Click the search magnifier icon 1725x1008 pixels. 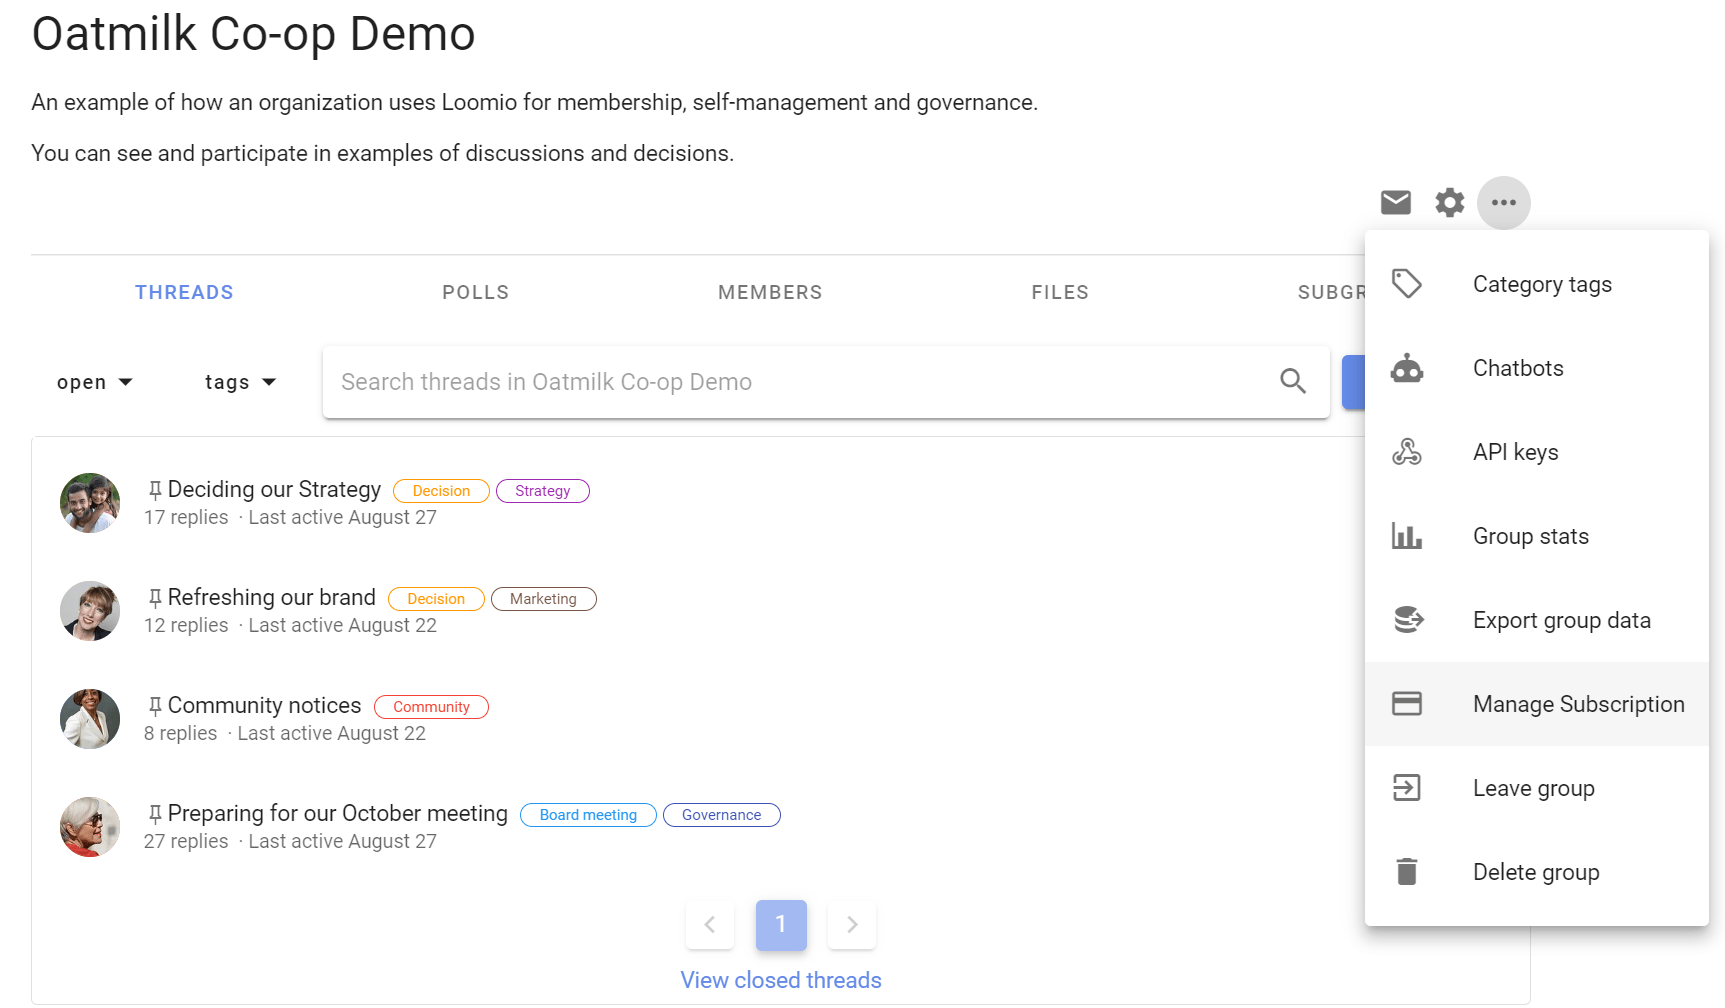click(1293, 381)
